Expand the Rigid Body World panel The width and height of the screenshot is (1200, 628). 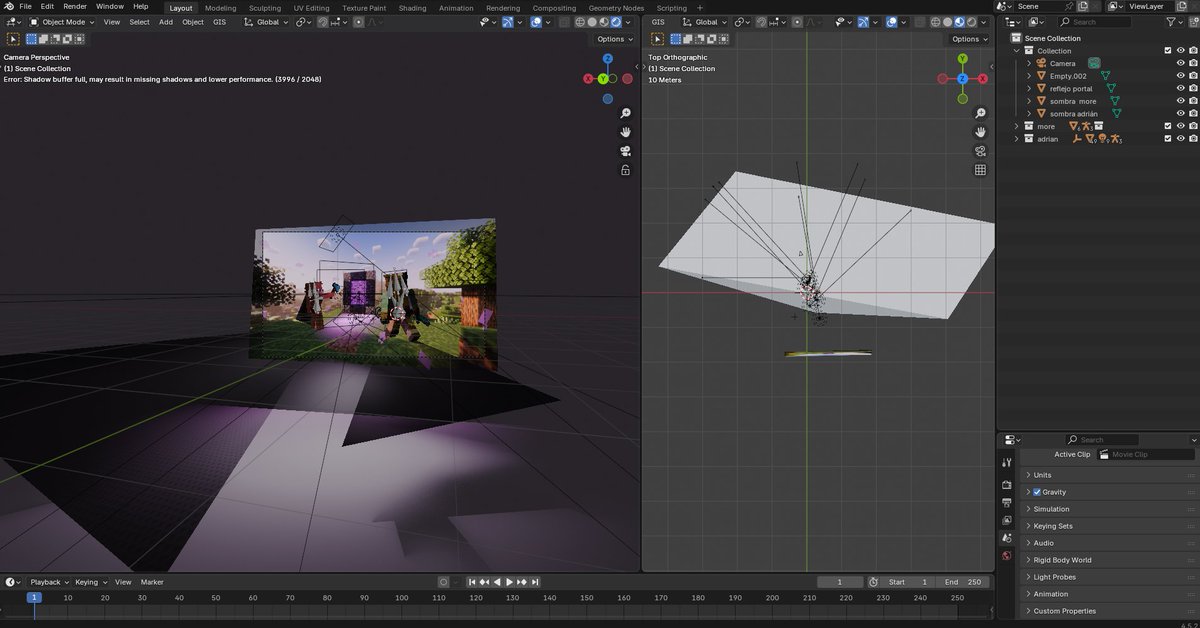pos(1108,560)
